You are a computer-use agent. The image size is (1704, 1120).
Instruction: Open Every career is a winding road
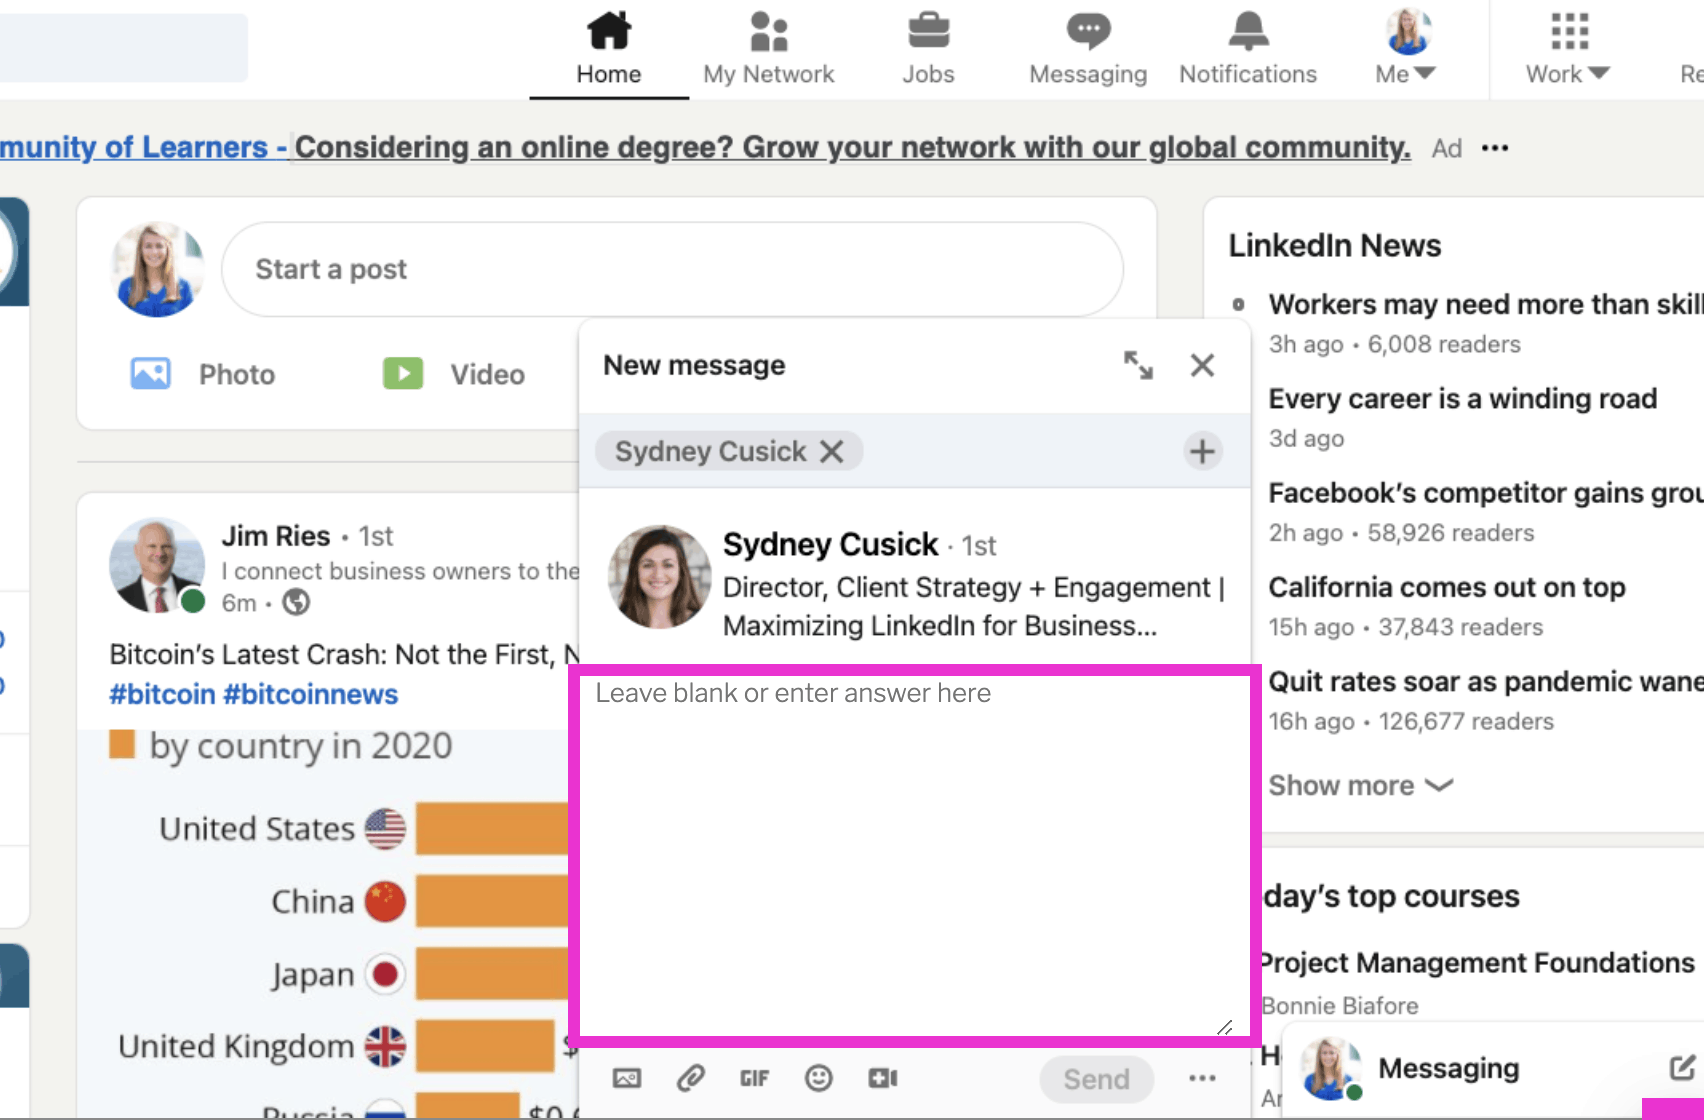point(1462,398)
